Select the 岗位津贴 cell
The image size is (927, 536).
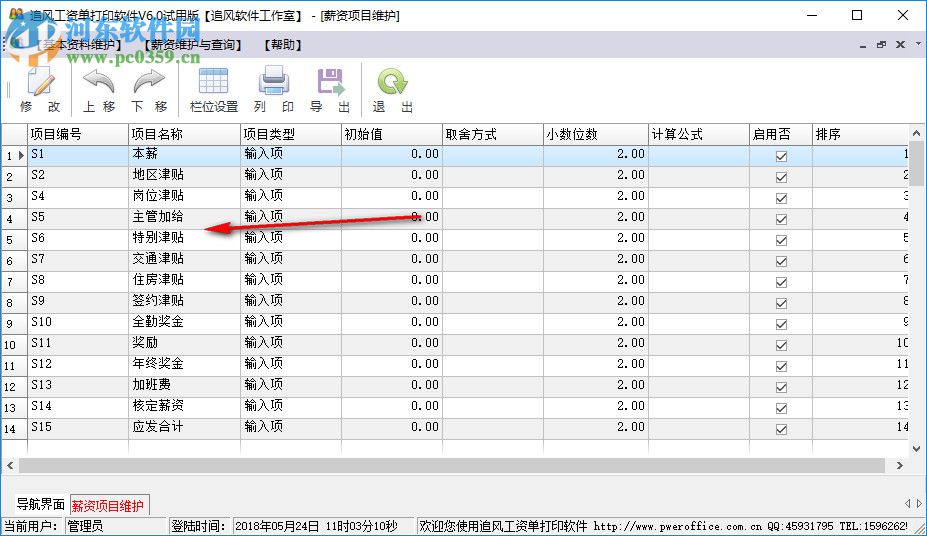click(184, 196)
